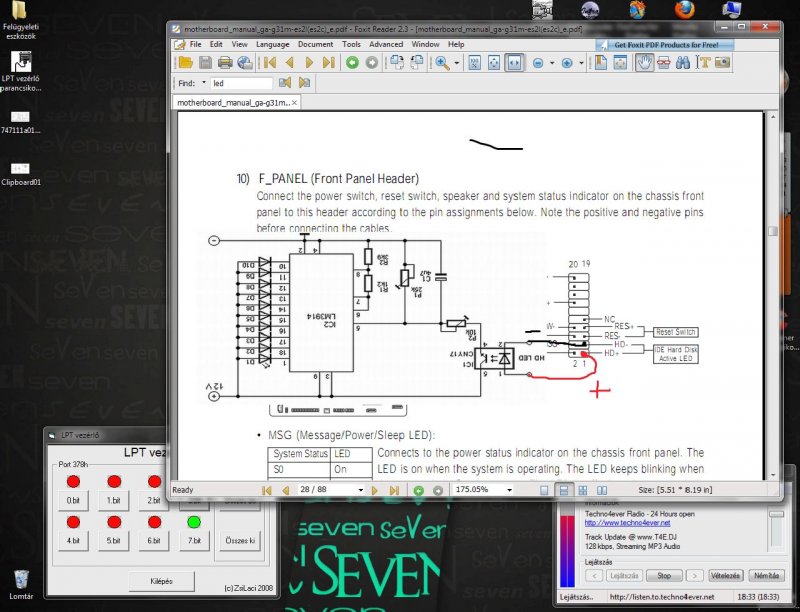
Task: Click the Összes ki button
Action: (240, 541)
